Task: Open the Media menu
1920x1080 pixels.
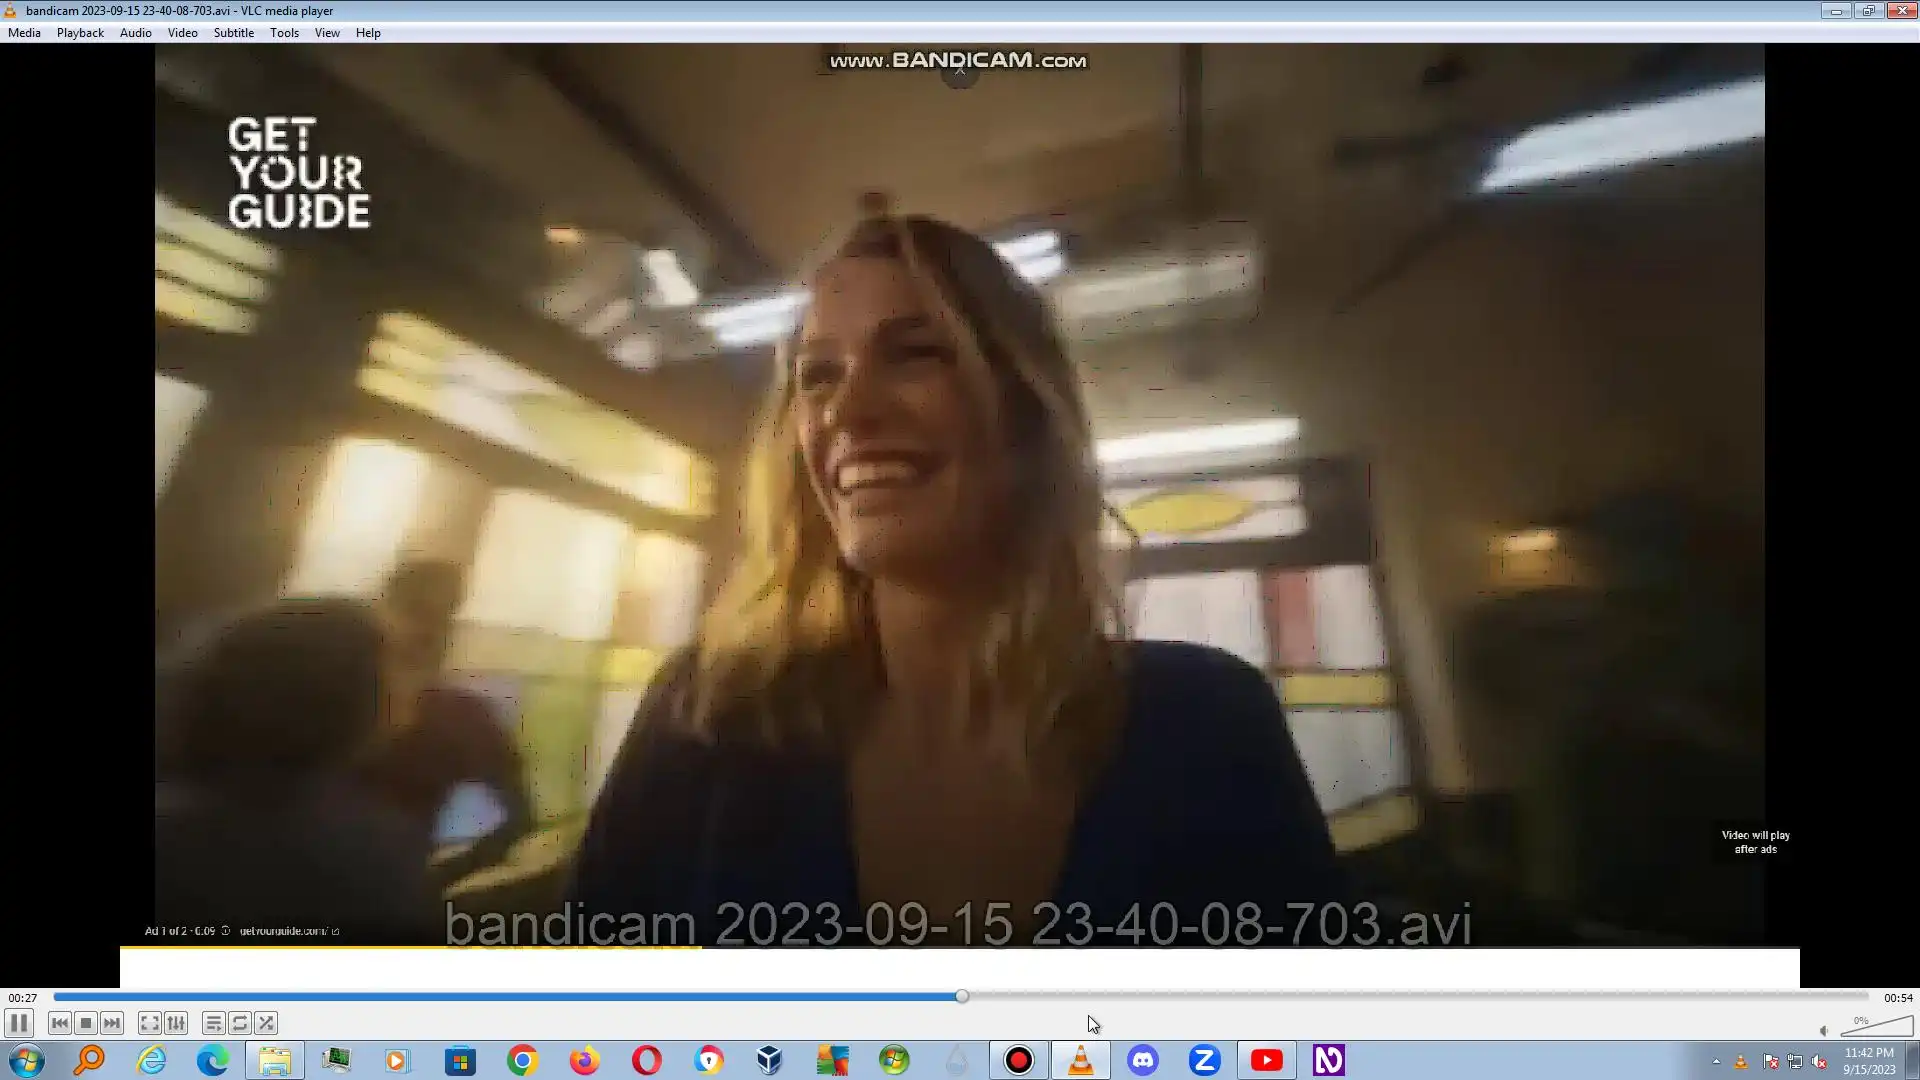Action: tap(24, 33)
